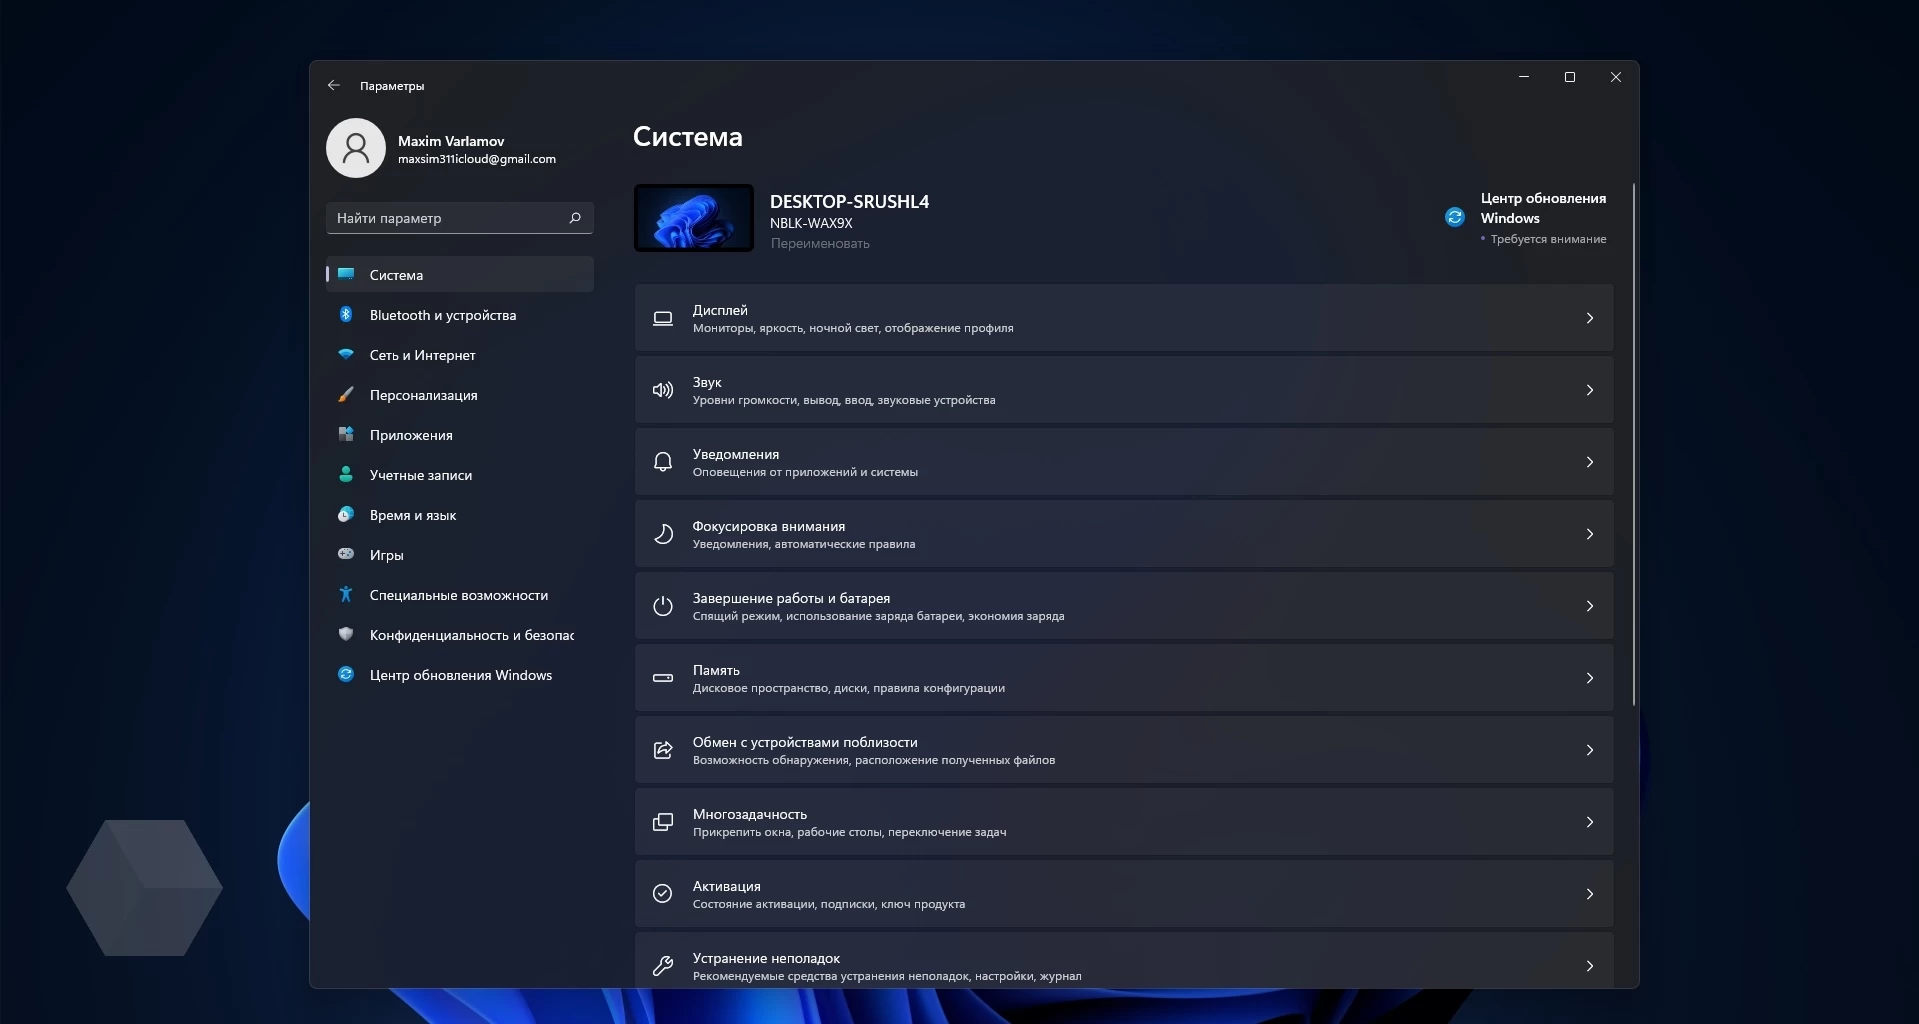Expand Завершение работы и батарея chevron
1919x1024 pixels.
point(1590,606)
